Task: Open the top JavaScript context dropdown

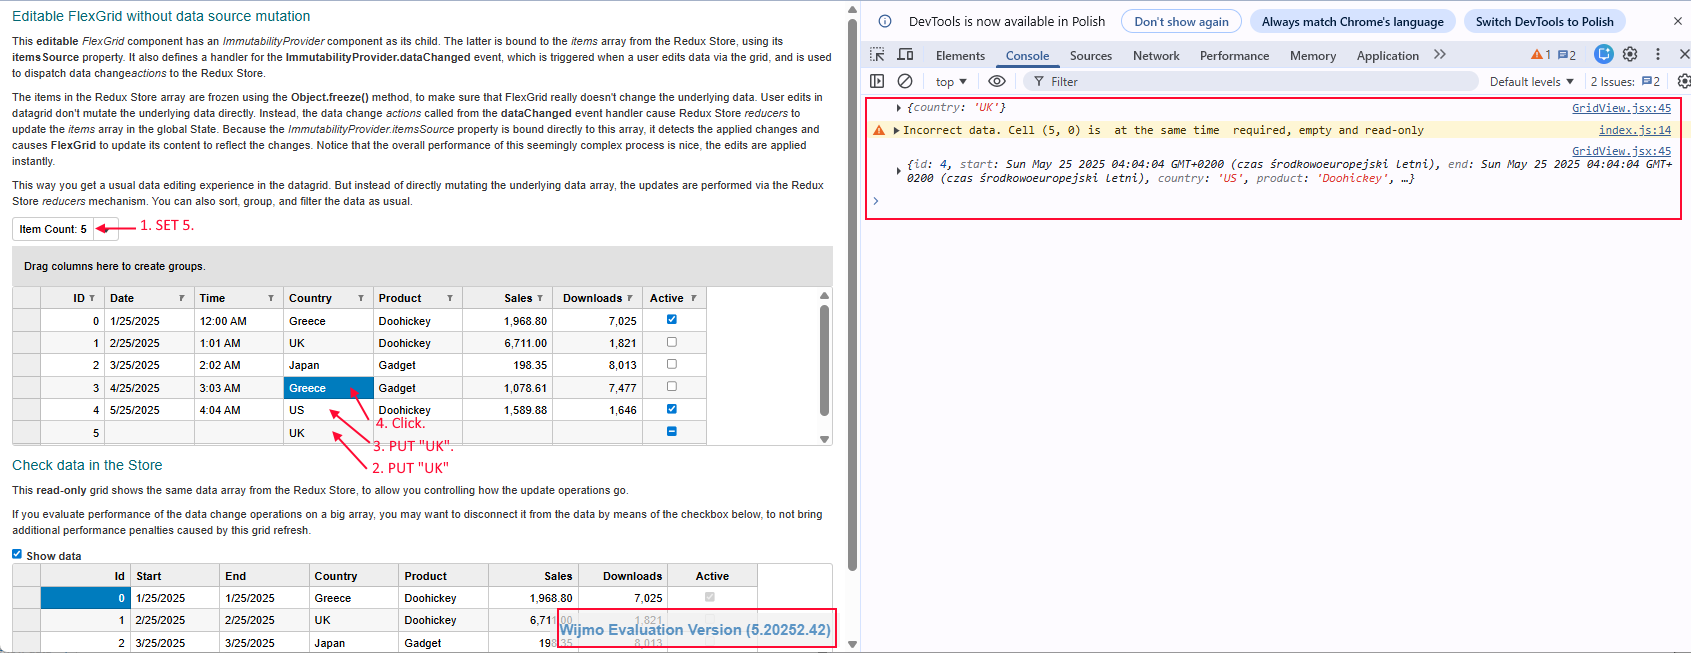Action: point(951,82)
